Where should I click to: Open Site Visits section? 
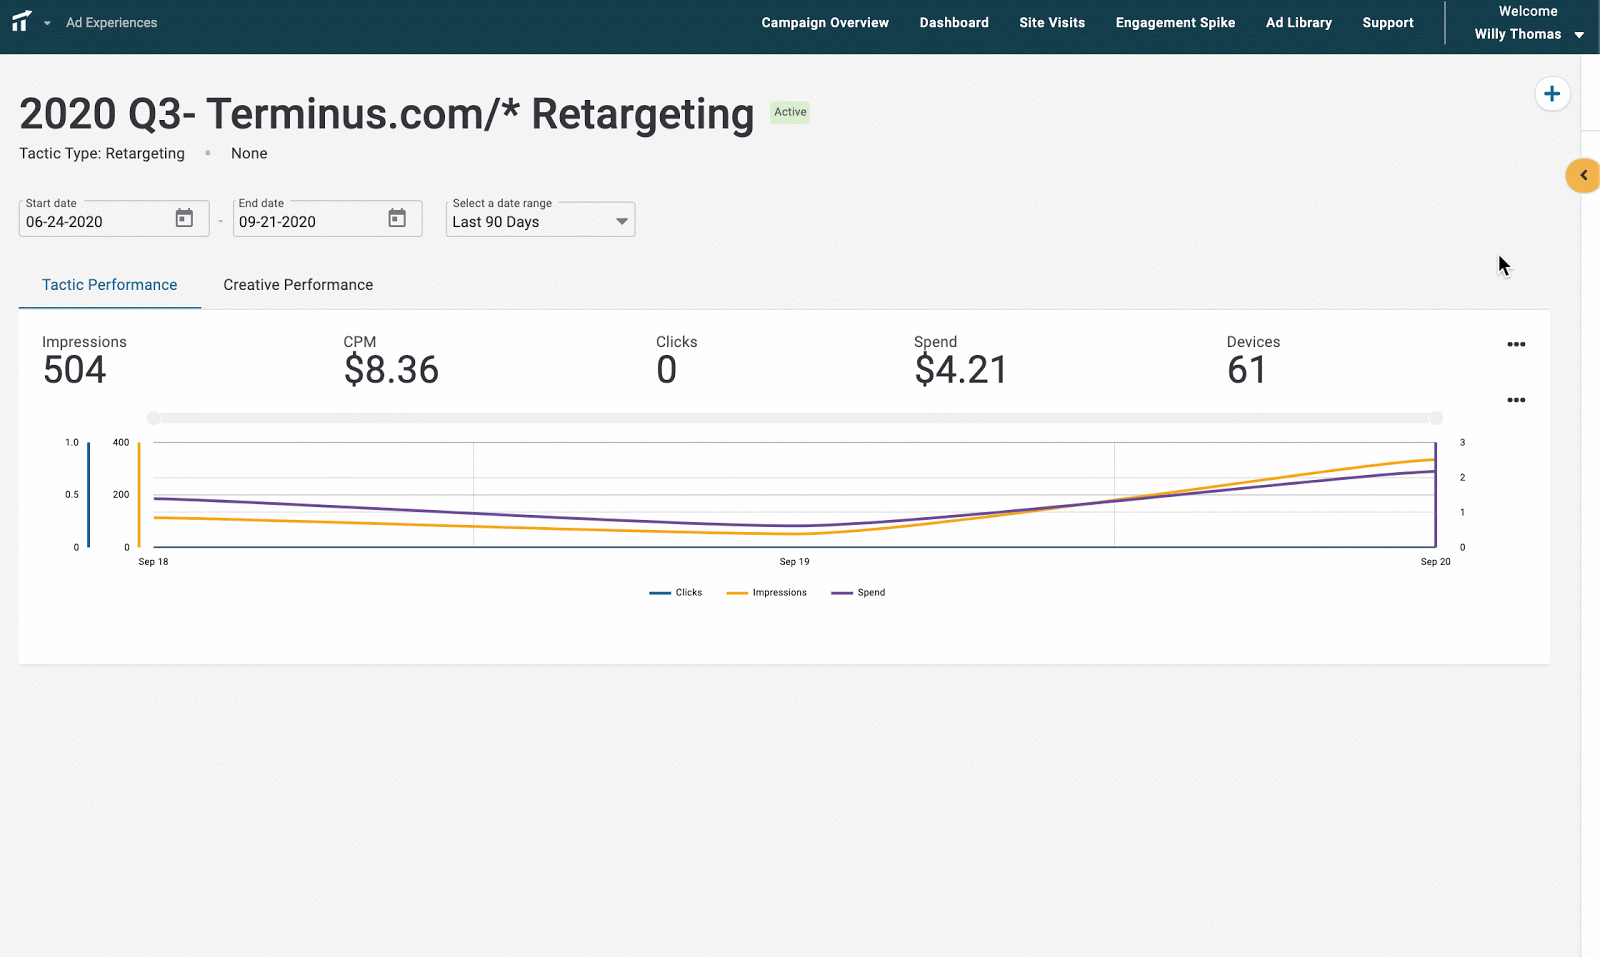point(1052,23)
